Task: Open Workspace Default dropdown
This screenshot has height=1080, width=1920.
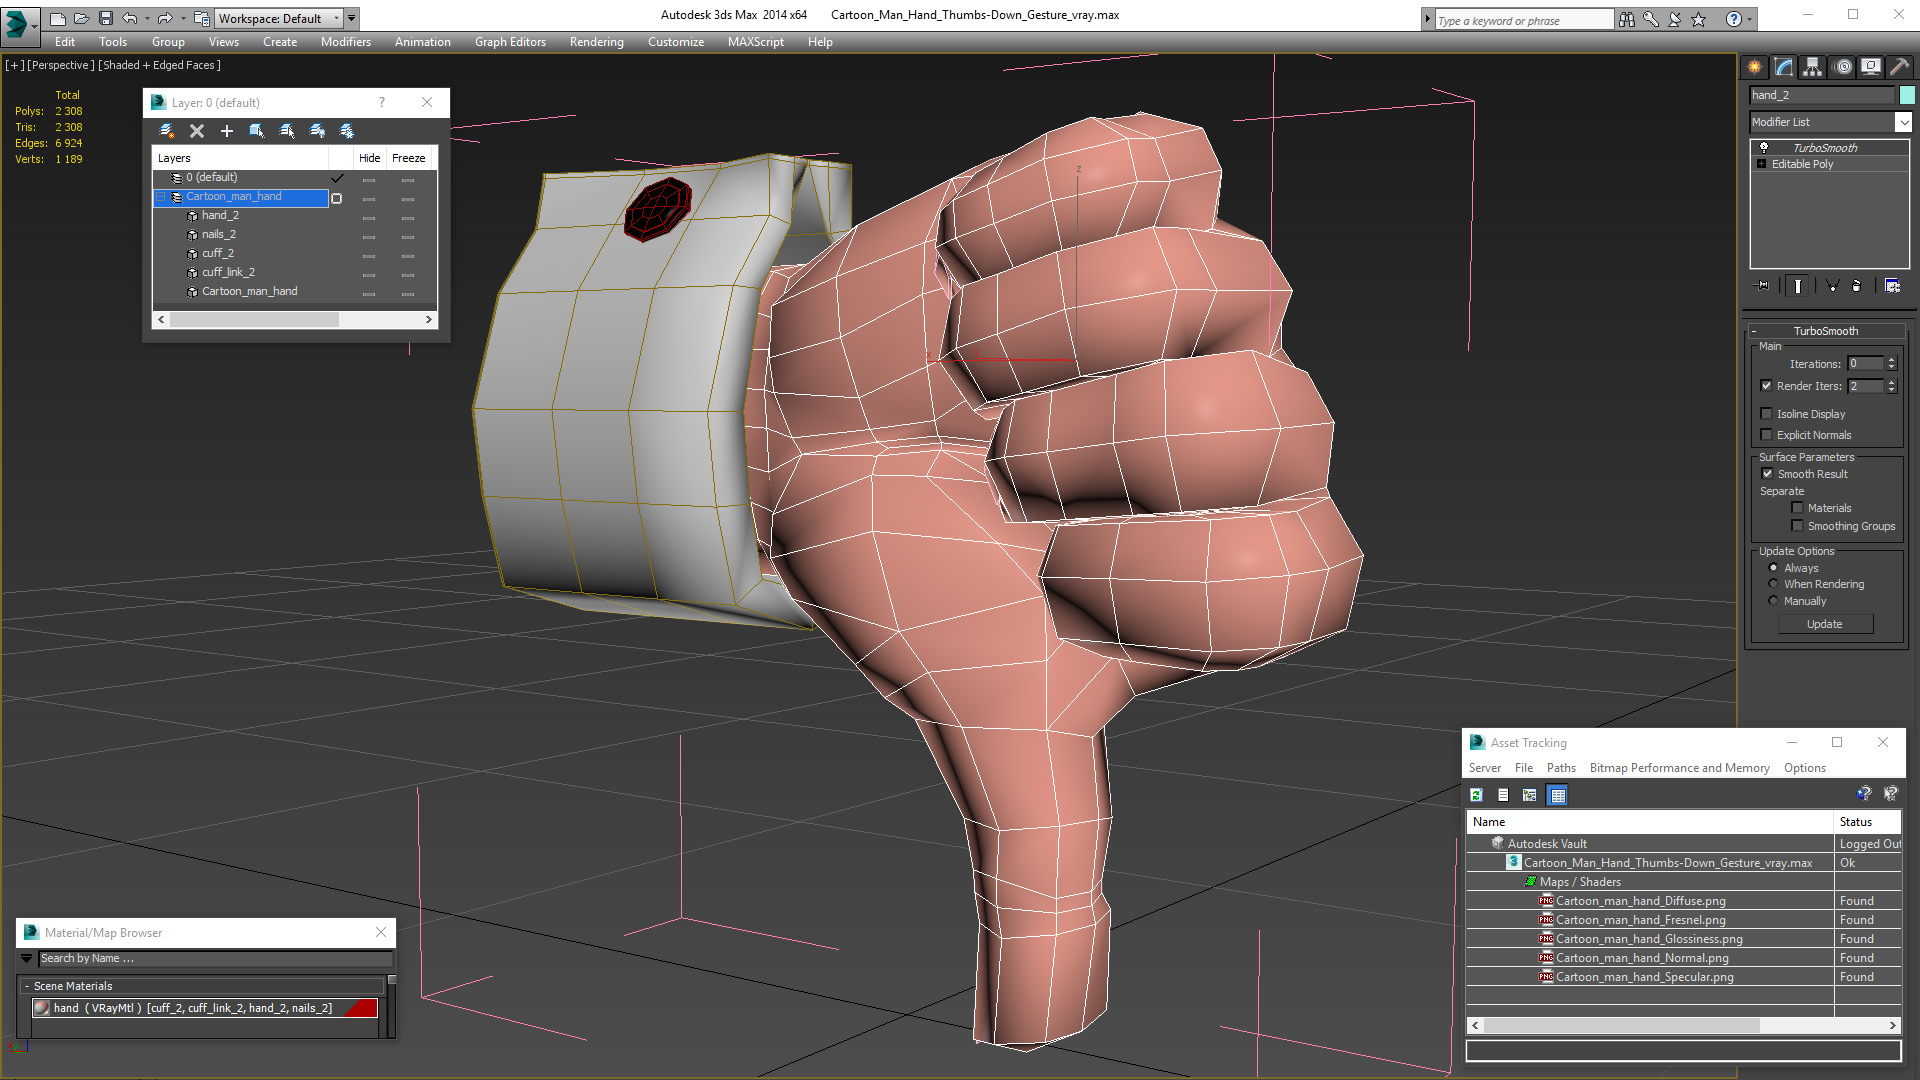Action: pyautogui.click(x=335, y=18)
